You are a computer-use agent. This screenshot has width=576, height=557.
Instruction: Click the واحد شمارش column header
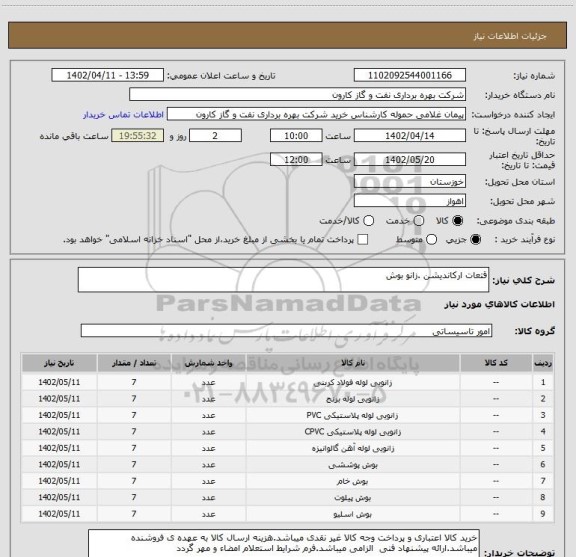point(208,363)
